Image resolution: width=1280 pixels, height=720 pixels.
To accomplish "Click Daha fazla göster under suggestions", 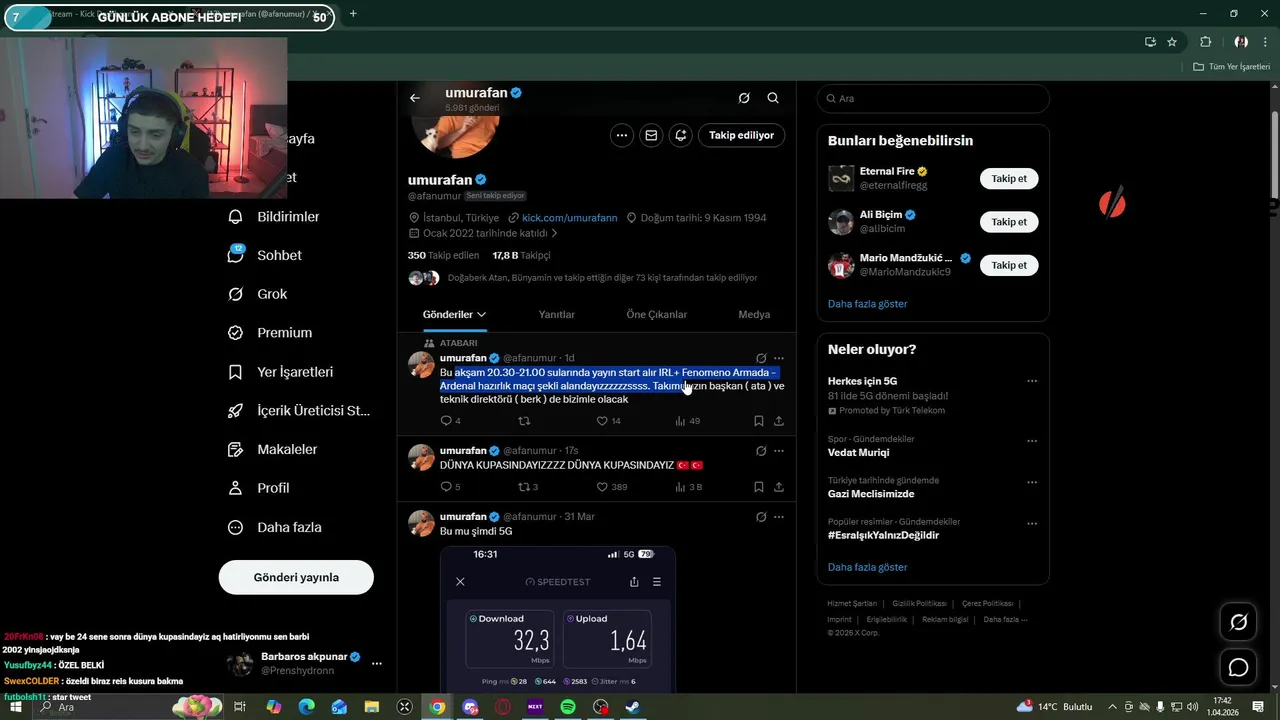I will coord(867,304).
